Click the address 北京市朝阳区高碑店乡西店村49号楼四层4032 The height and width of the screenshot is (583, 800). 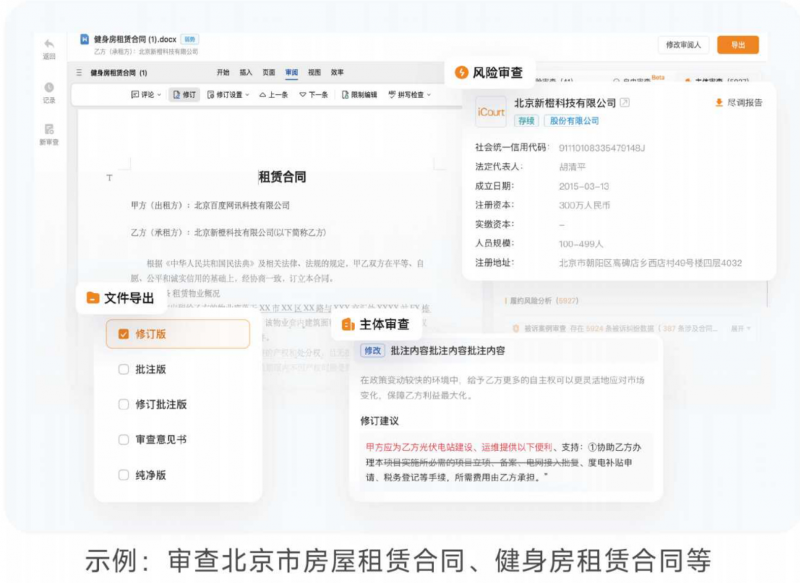650,263
